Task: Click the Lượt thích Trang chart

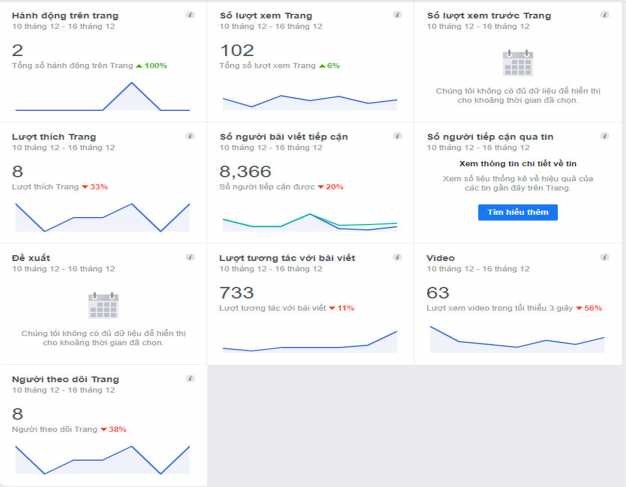Action: [102, 217]
